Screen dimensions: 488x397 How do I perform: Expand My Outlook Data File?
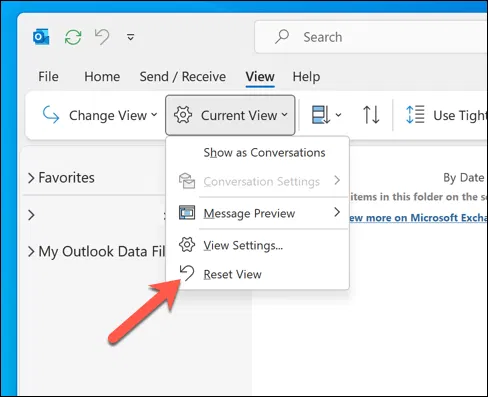pyautogui.click(x=31, y=252)
